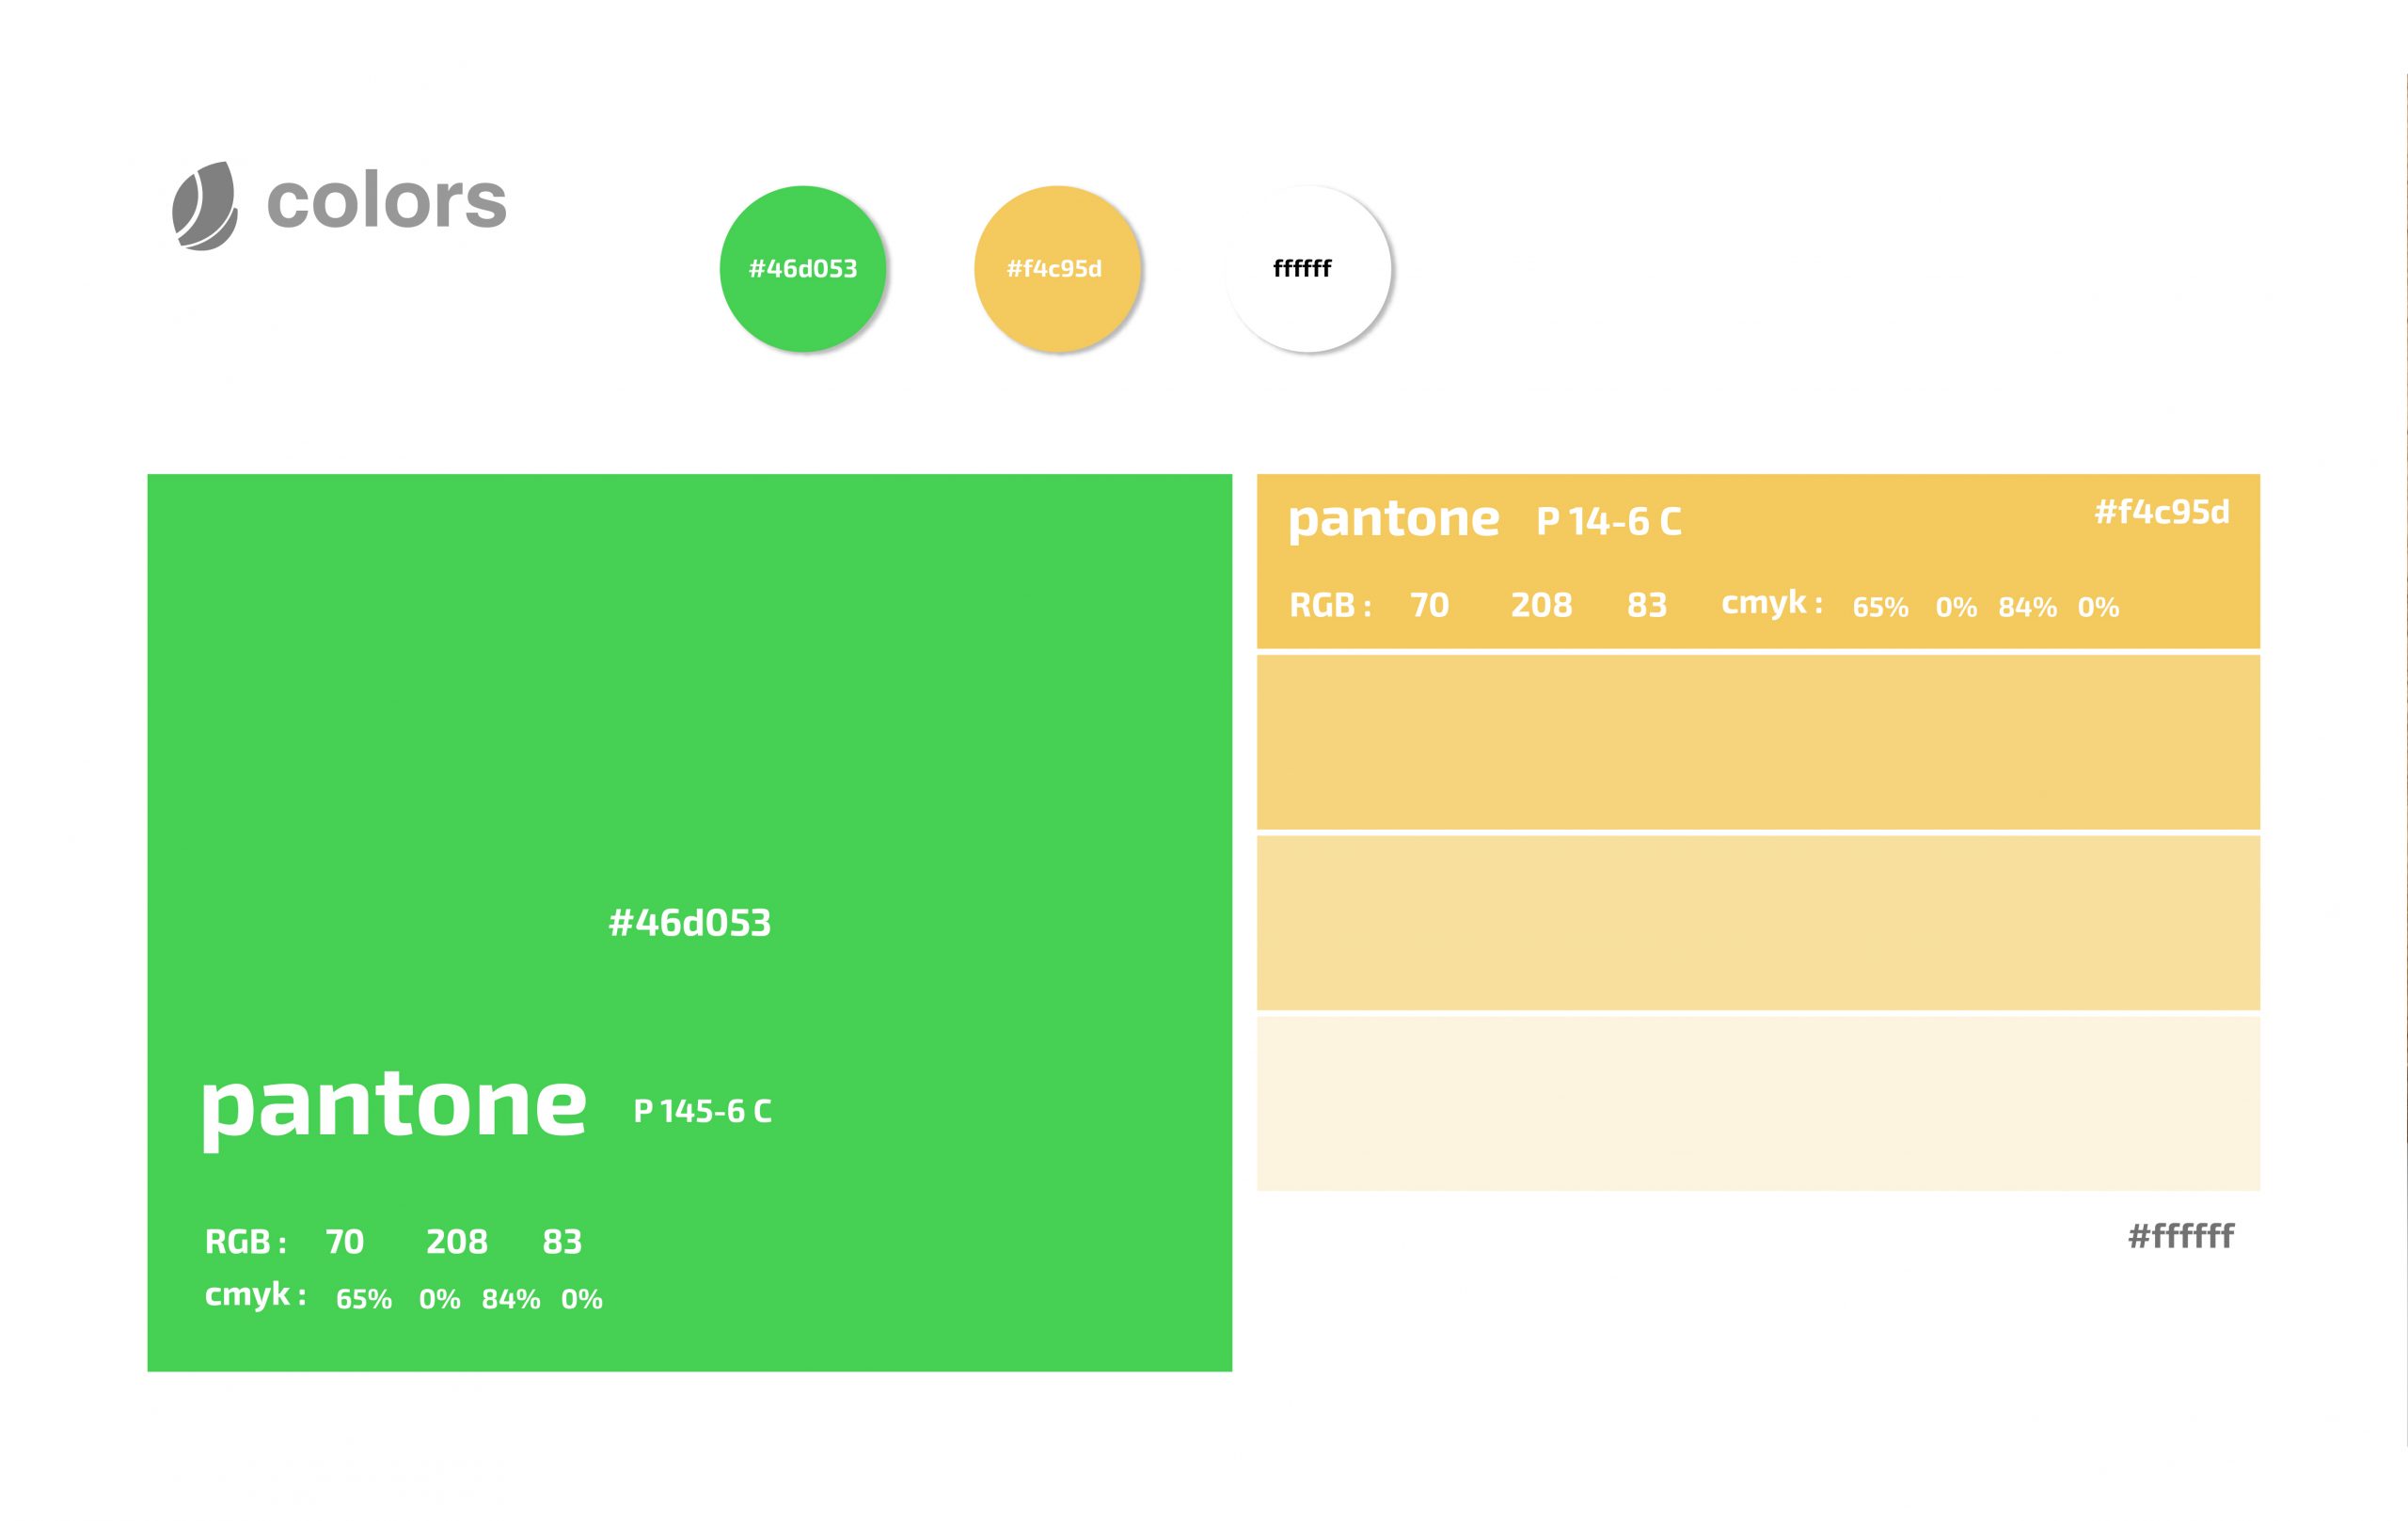Viewport: 2408px width, 1521px height.
Task: Select the yellow #f4c95d circle swatch
Action: (1057, 269)
